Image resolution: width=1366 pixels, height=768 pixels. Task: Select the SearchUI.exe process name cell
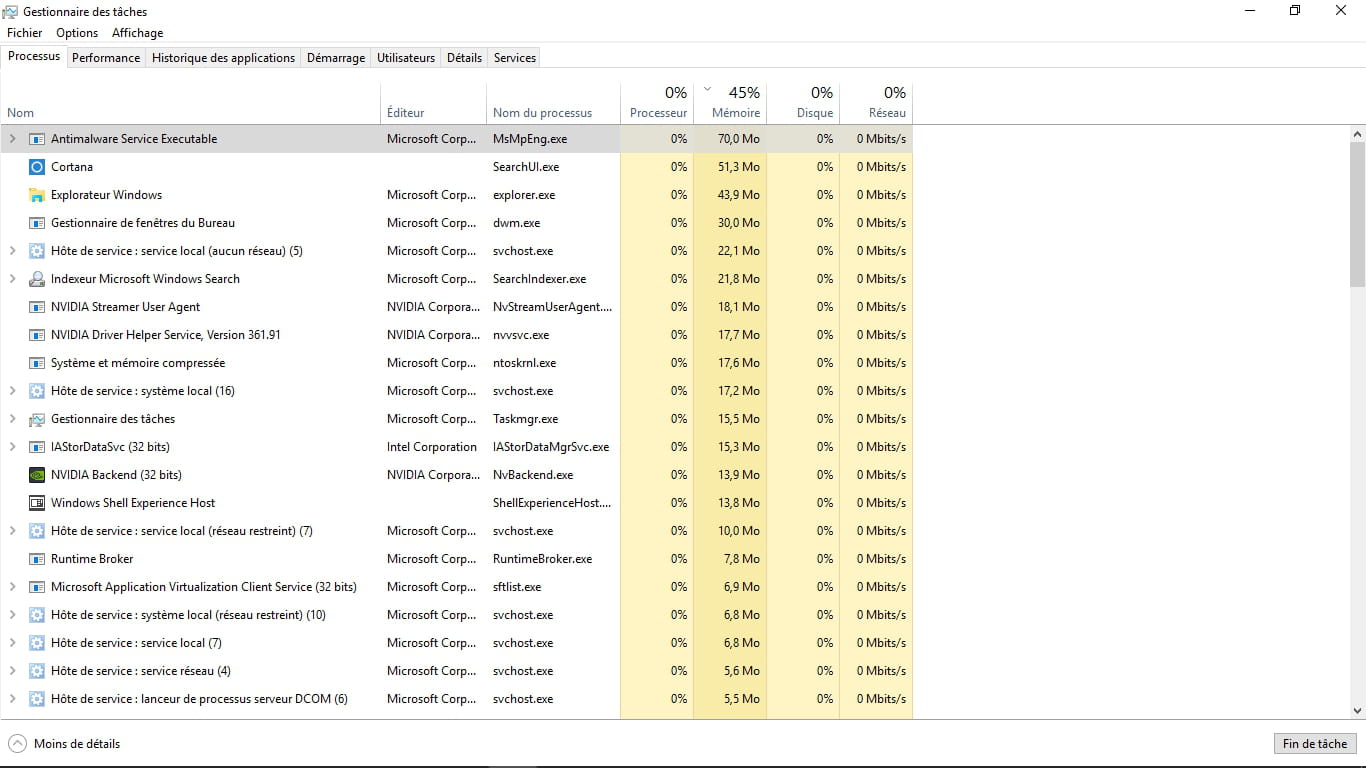coord(553,167)
